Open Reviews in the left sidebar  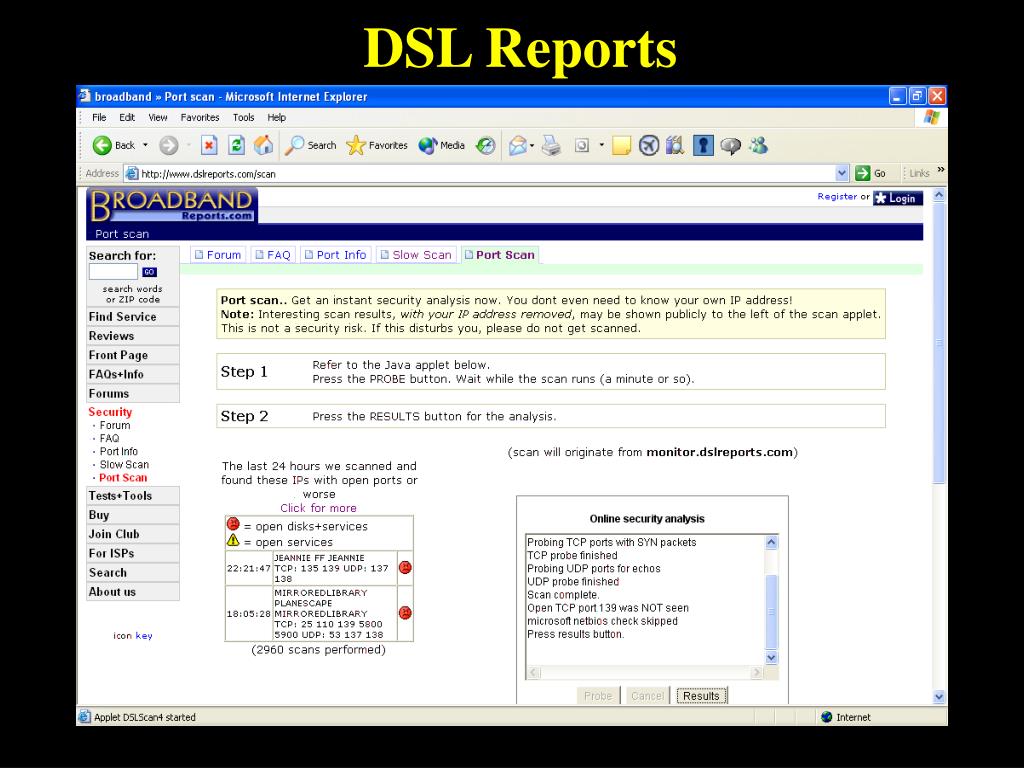(x=133, y=336)
